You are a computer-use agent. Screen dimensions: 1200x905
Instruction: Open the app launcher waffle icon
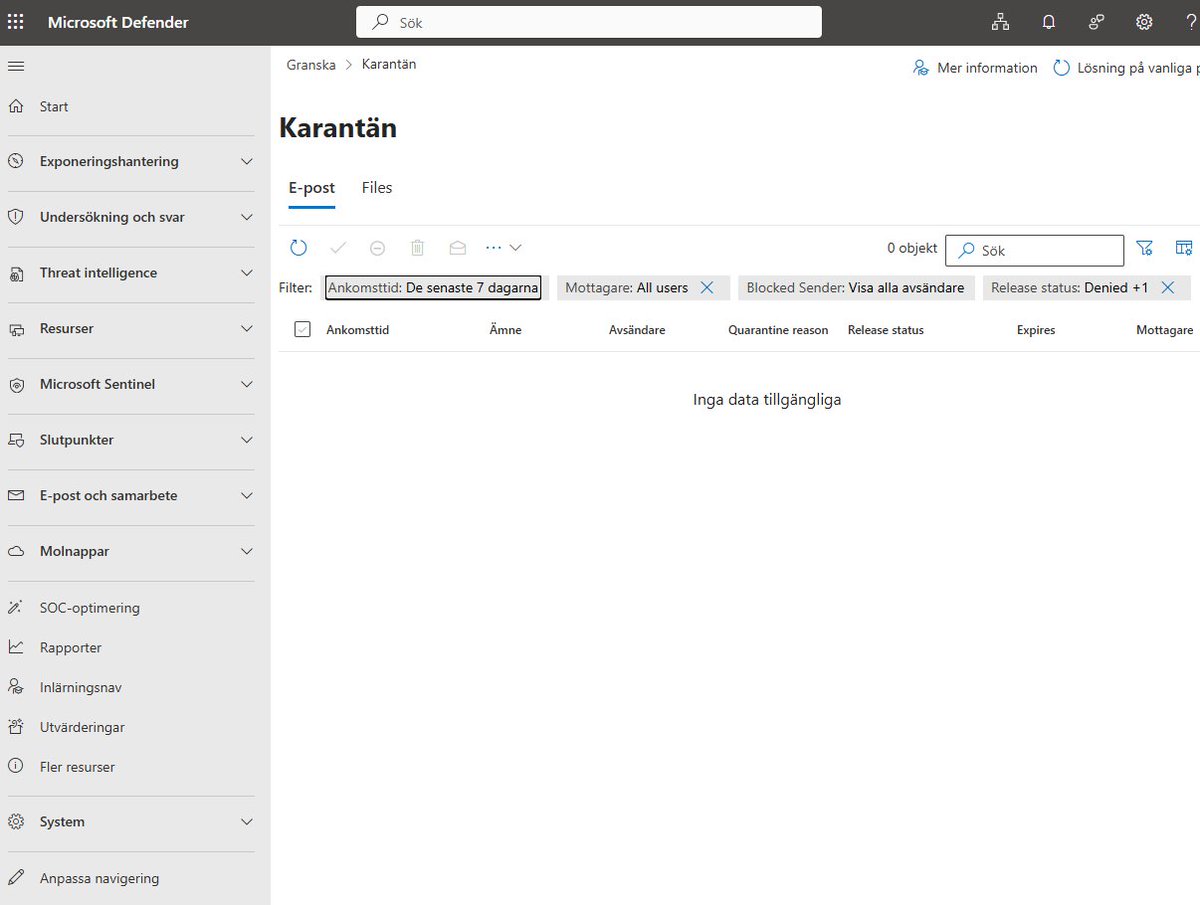(x=16, y=22)
